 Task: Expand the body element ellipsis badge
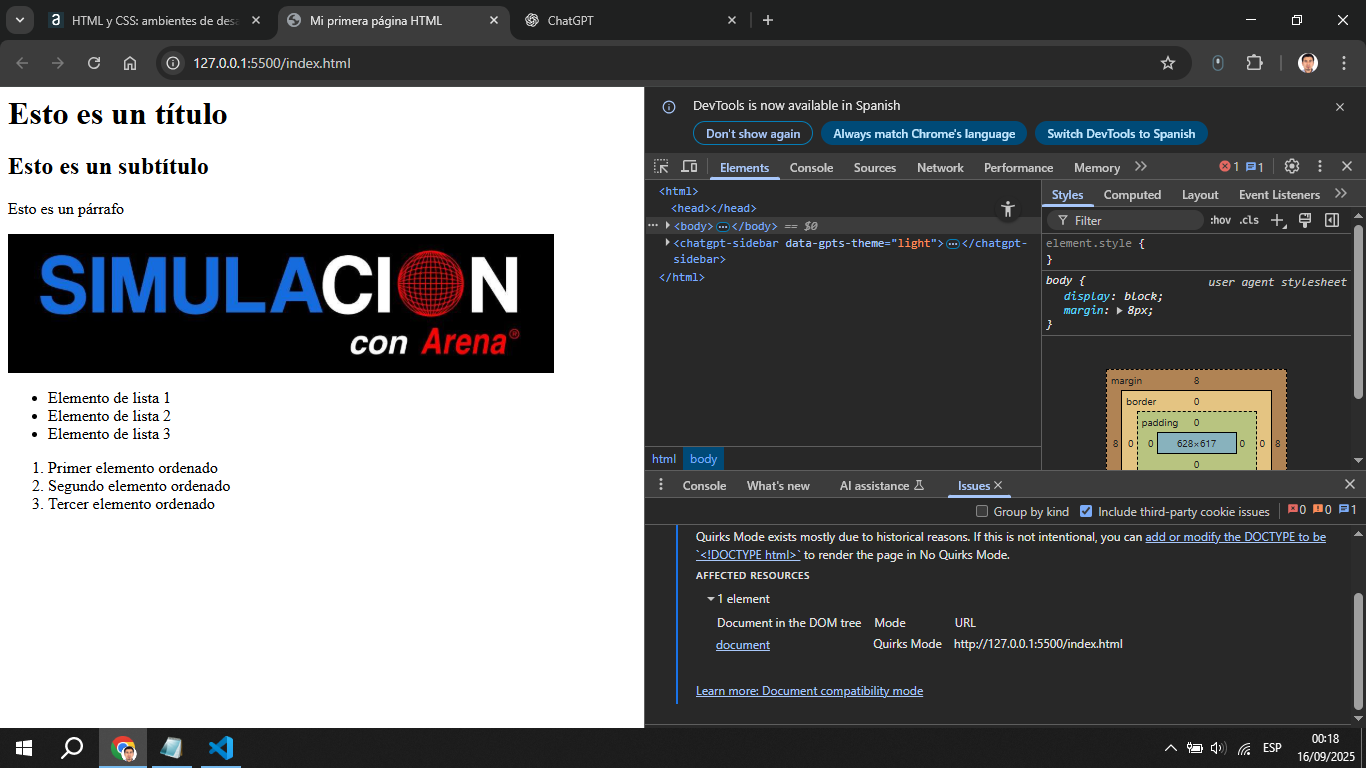[723, 226]
